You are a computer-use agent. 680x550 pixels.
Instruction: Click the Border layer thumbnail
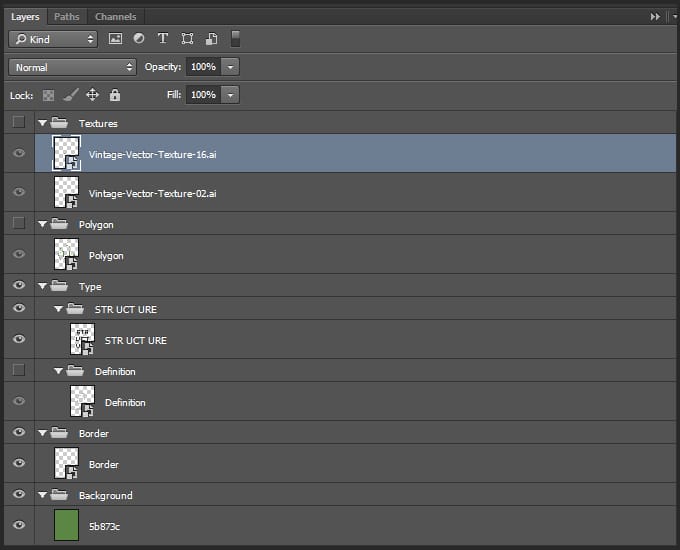pyautogui.click(x=66, y=463)
